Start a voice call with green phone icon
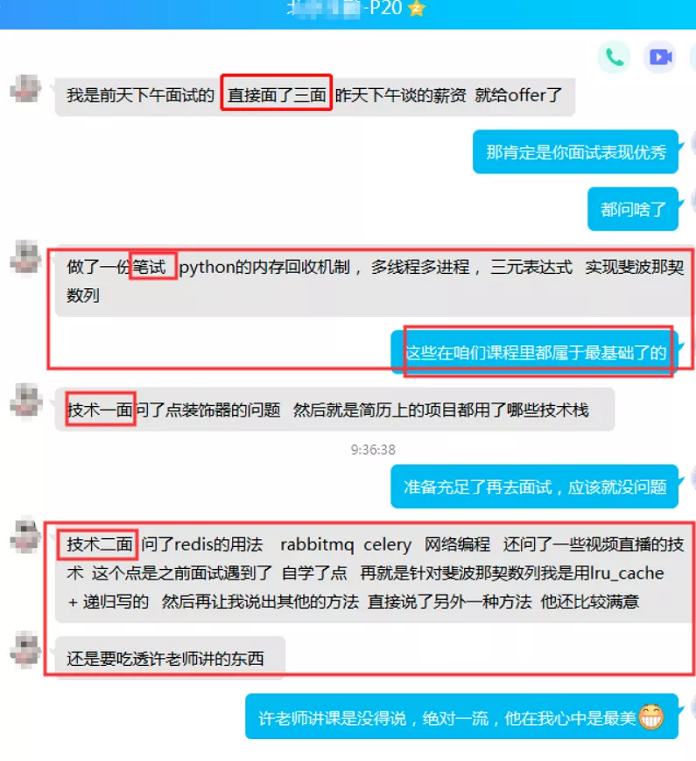Viewport: 696px width, 761px height. tap(614, 57)
